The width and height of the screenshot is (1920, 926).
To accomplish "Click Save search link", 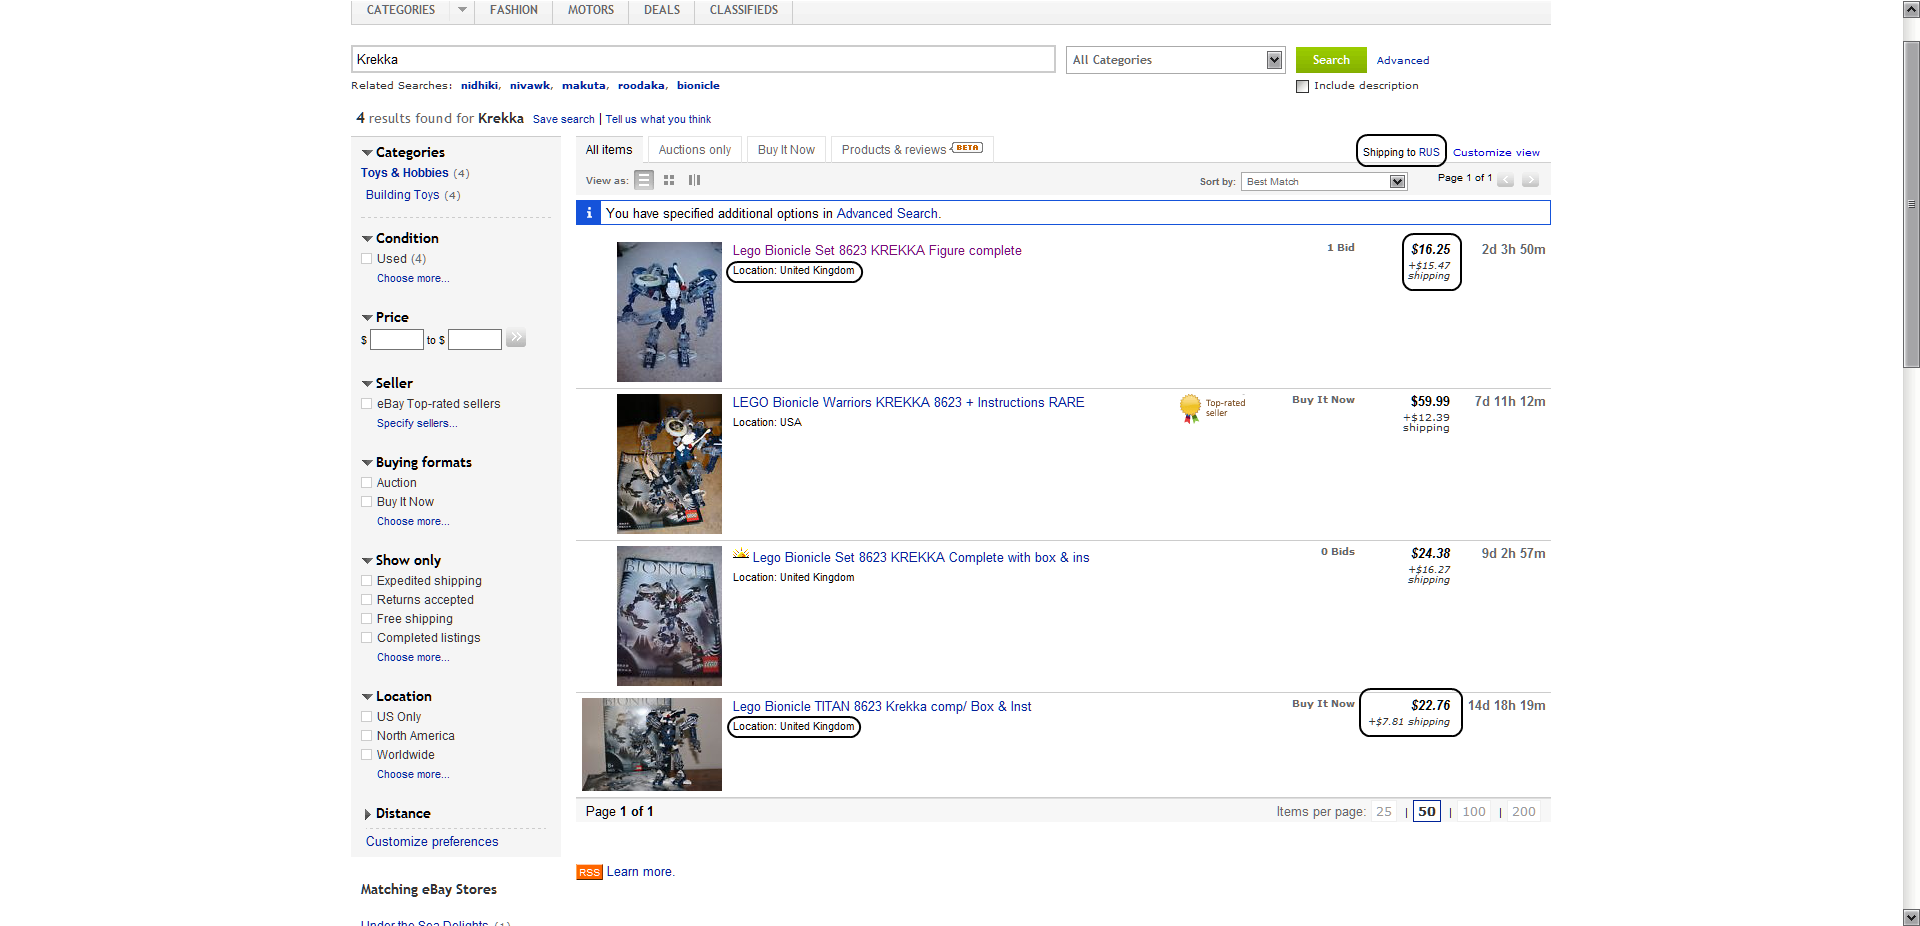I will click(x=563, y=119).
